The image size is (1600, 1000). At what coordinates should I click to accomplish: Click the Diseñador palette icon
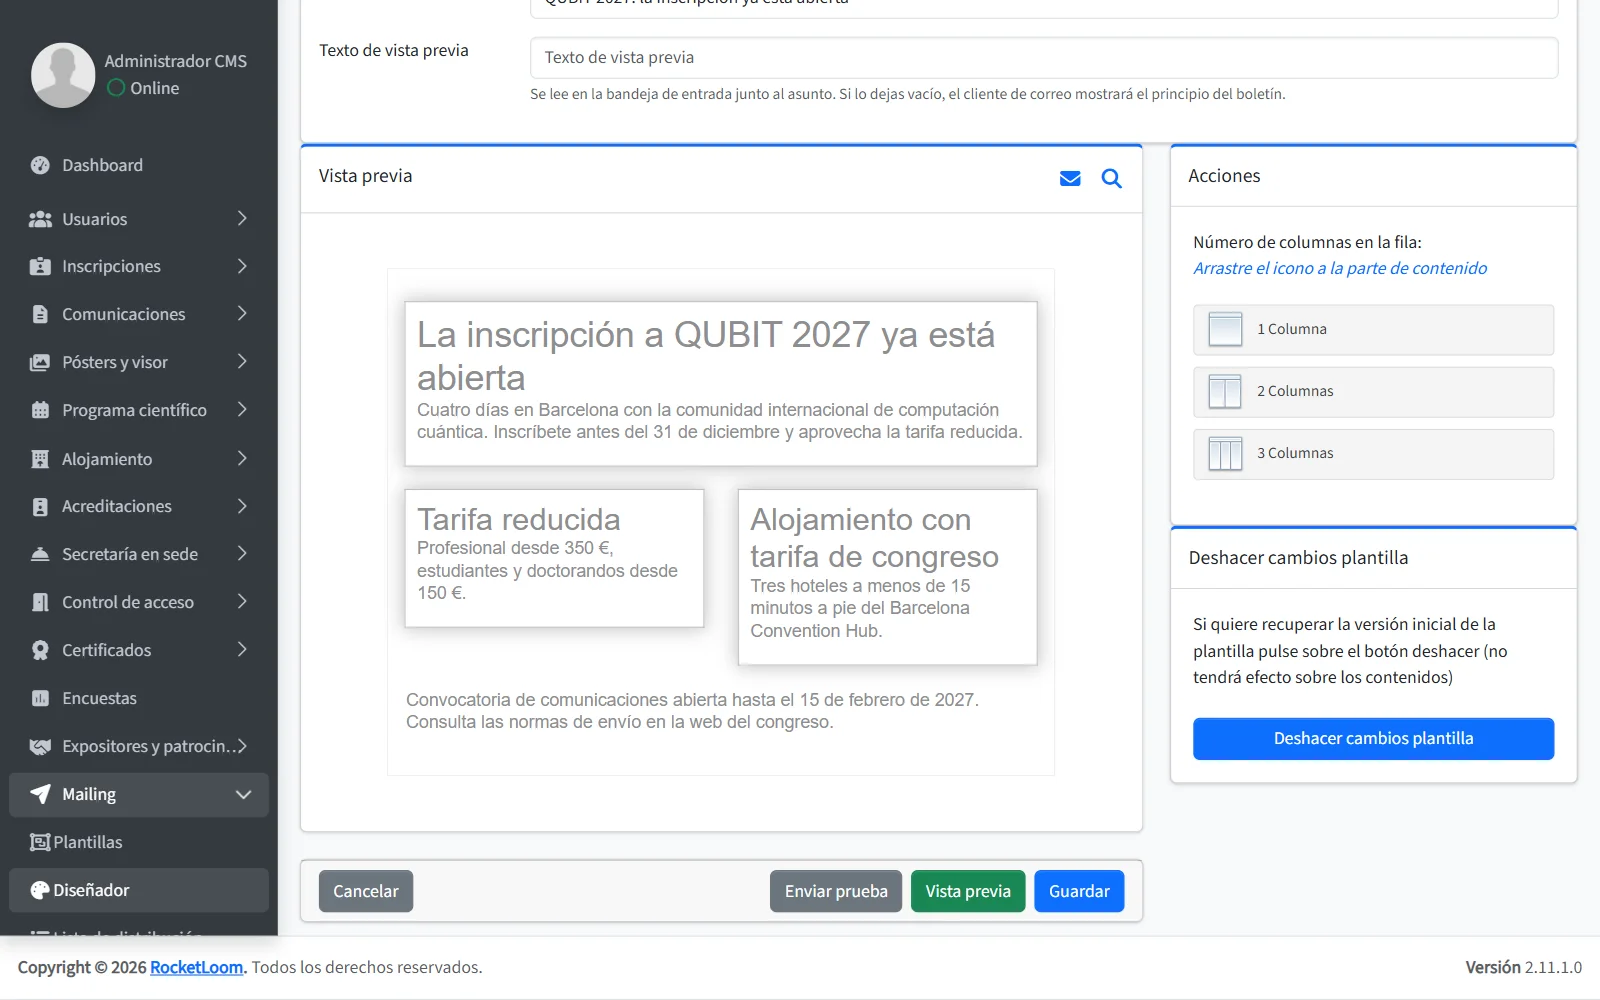(40, 890)
